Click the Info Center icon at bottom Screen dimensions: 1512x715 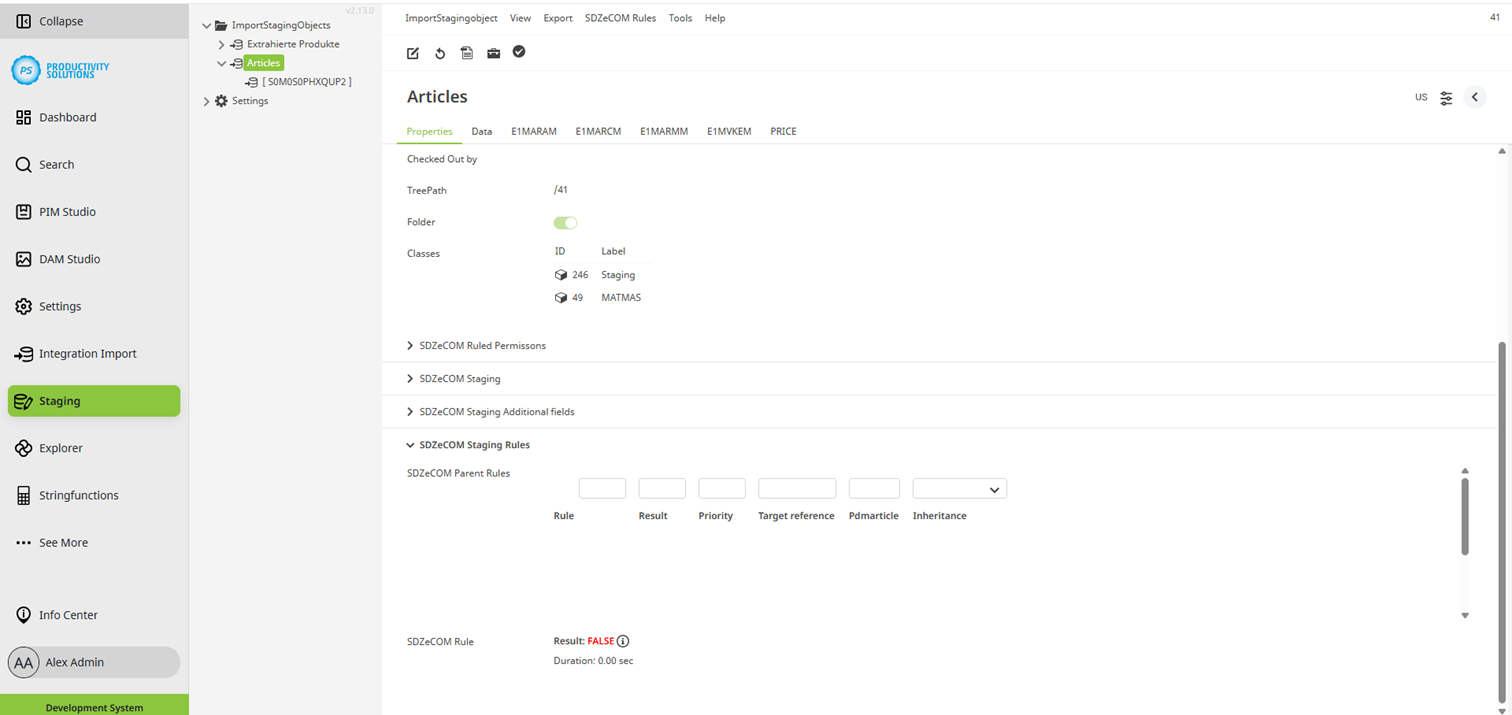22,614
